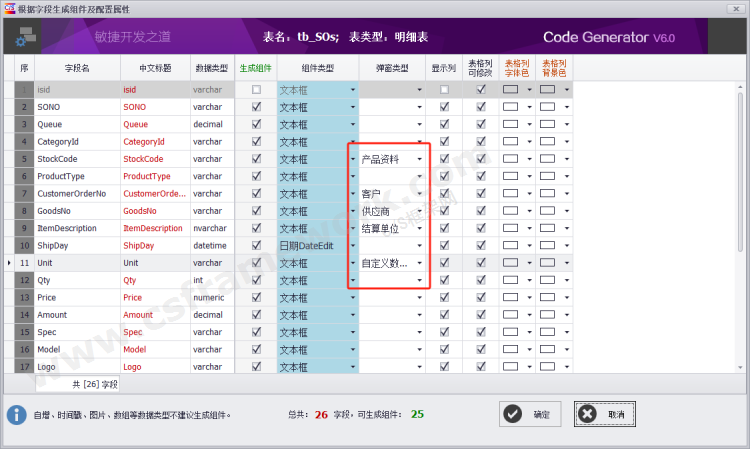Close the dialog with the X button
This screenshot has width=750, height=449.
tap(736, 9)
